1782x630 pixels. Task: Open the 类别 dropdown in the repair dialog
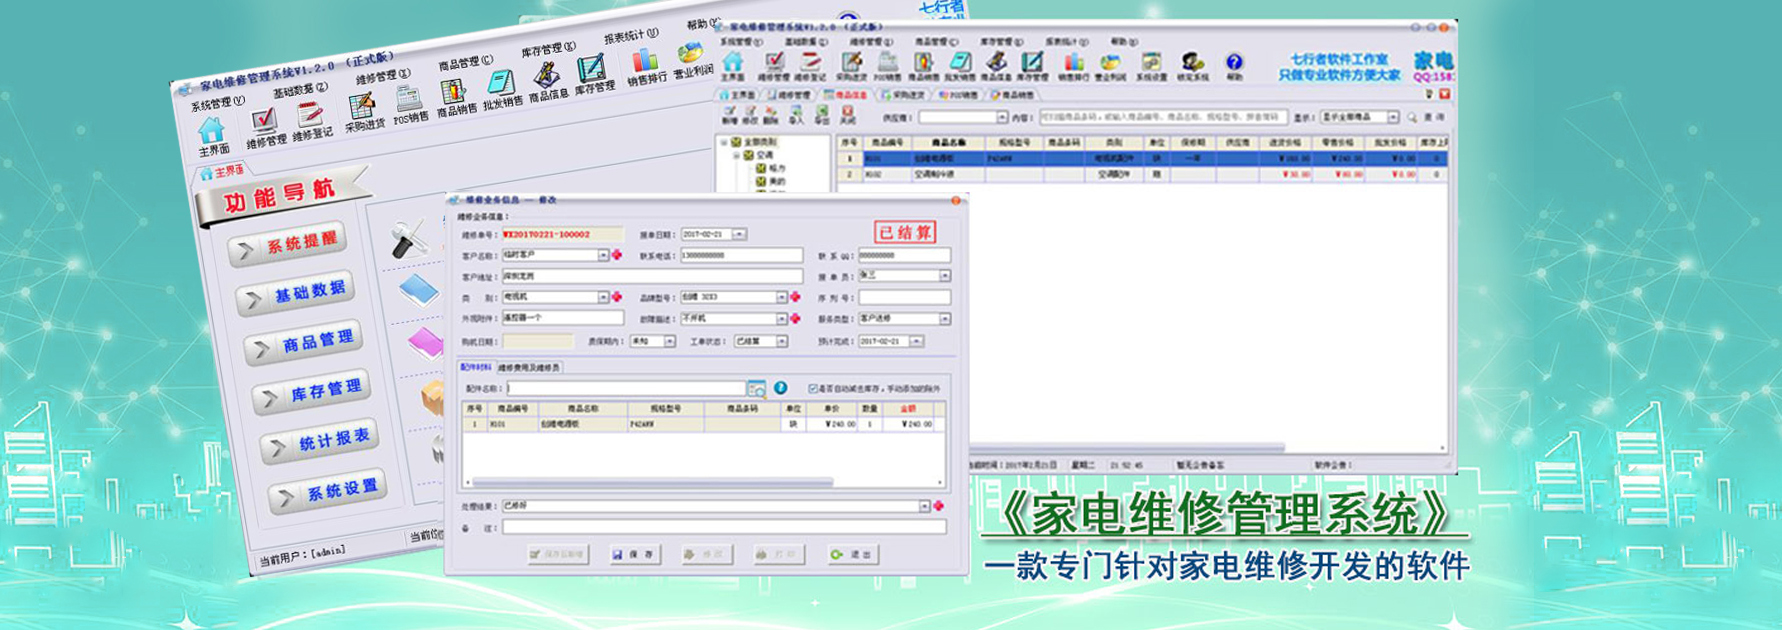(603, 297)
